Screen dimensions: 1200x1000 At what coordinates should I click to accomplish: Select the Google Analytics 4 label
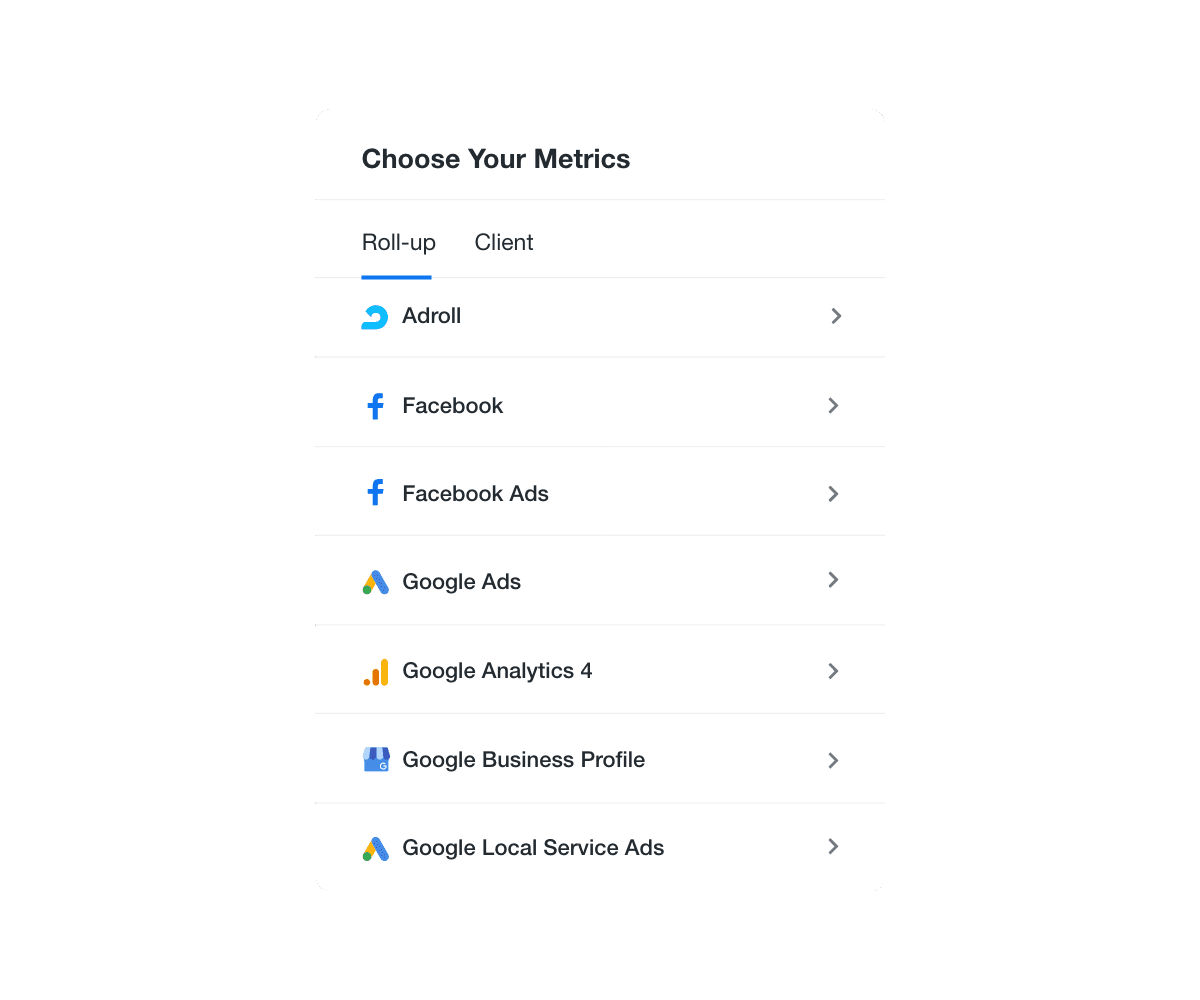click(x=497, y=671)
